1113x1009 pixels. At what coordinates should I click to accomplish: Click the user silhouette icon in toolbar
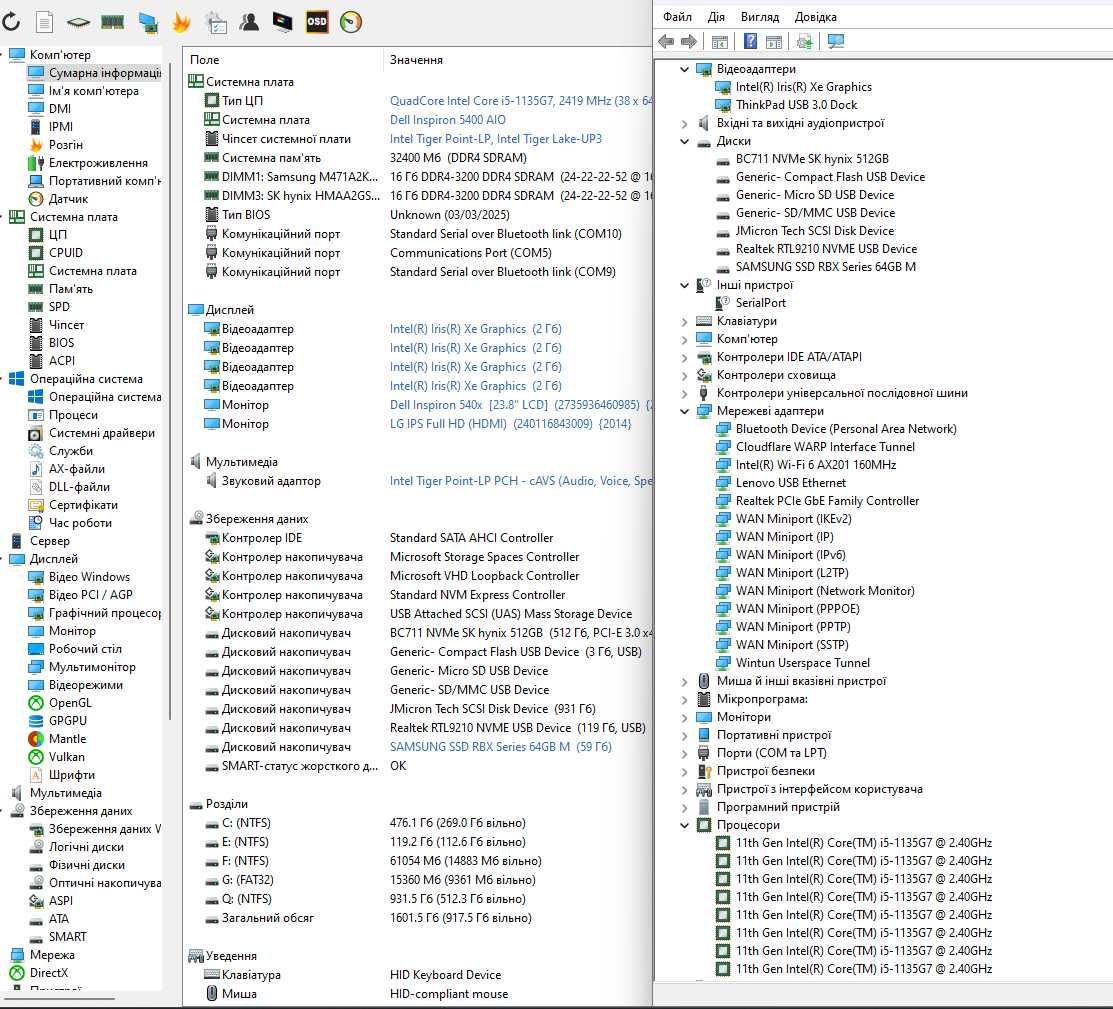tap(248, 22)
